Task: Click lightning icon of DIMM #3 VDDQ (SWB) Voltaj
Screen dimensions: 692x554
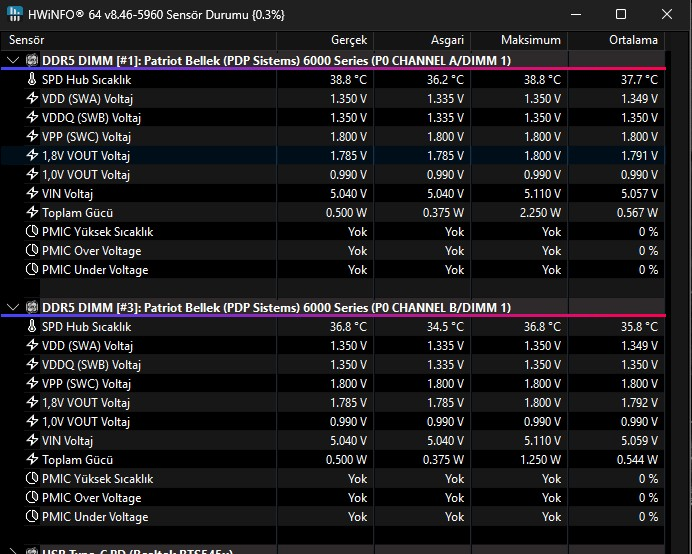Action: tap(32, 364)
